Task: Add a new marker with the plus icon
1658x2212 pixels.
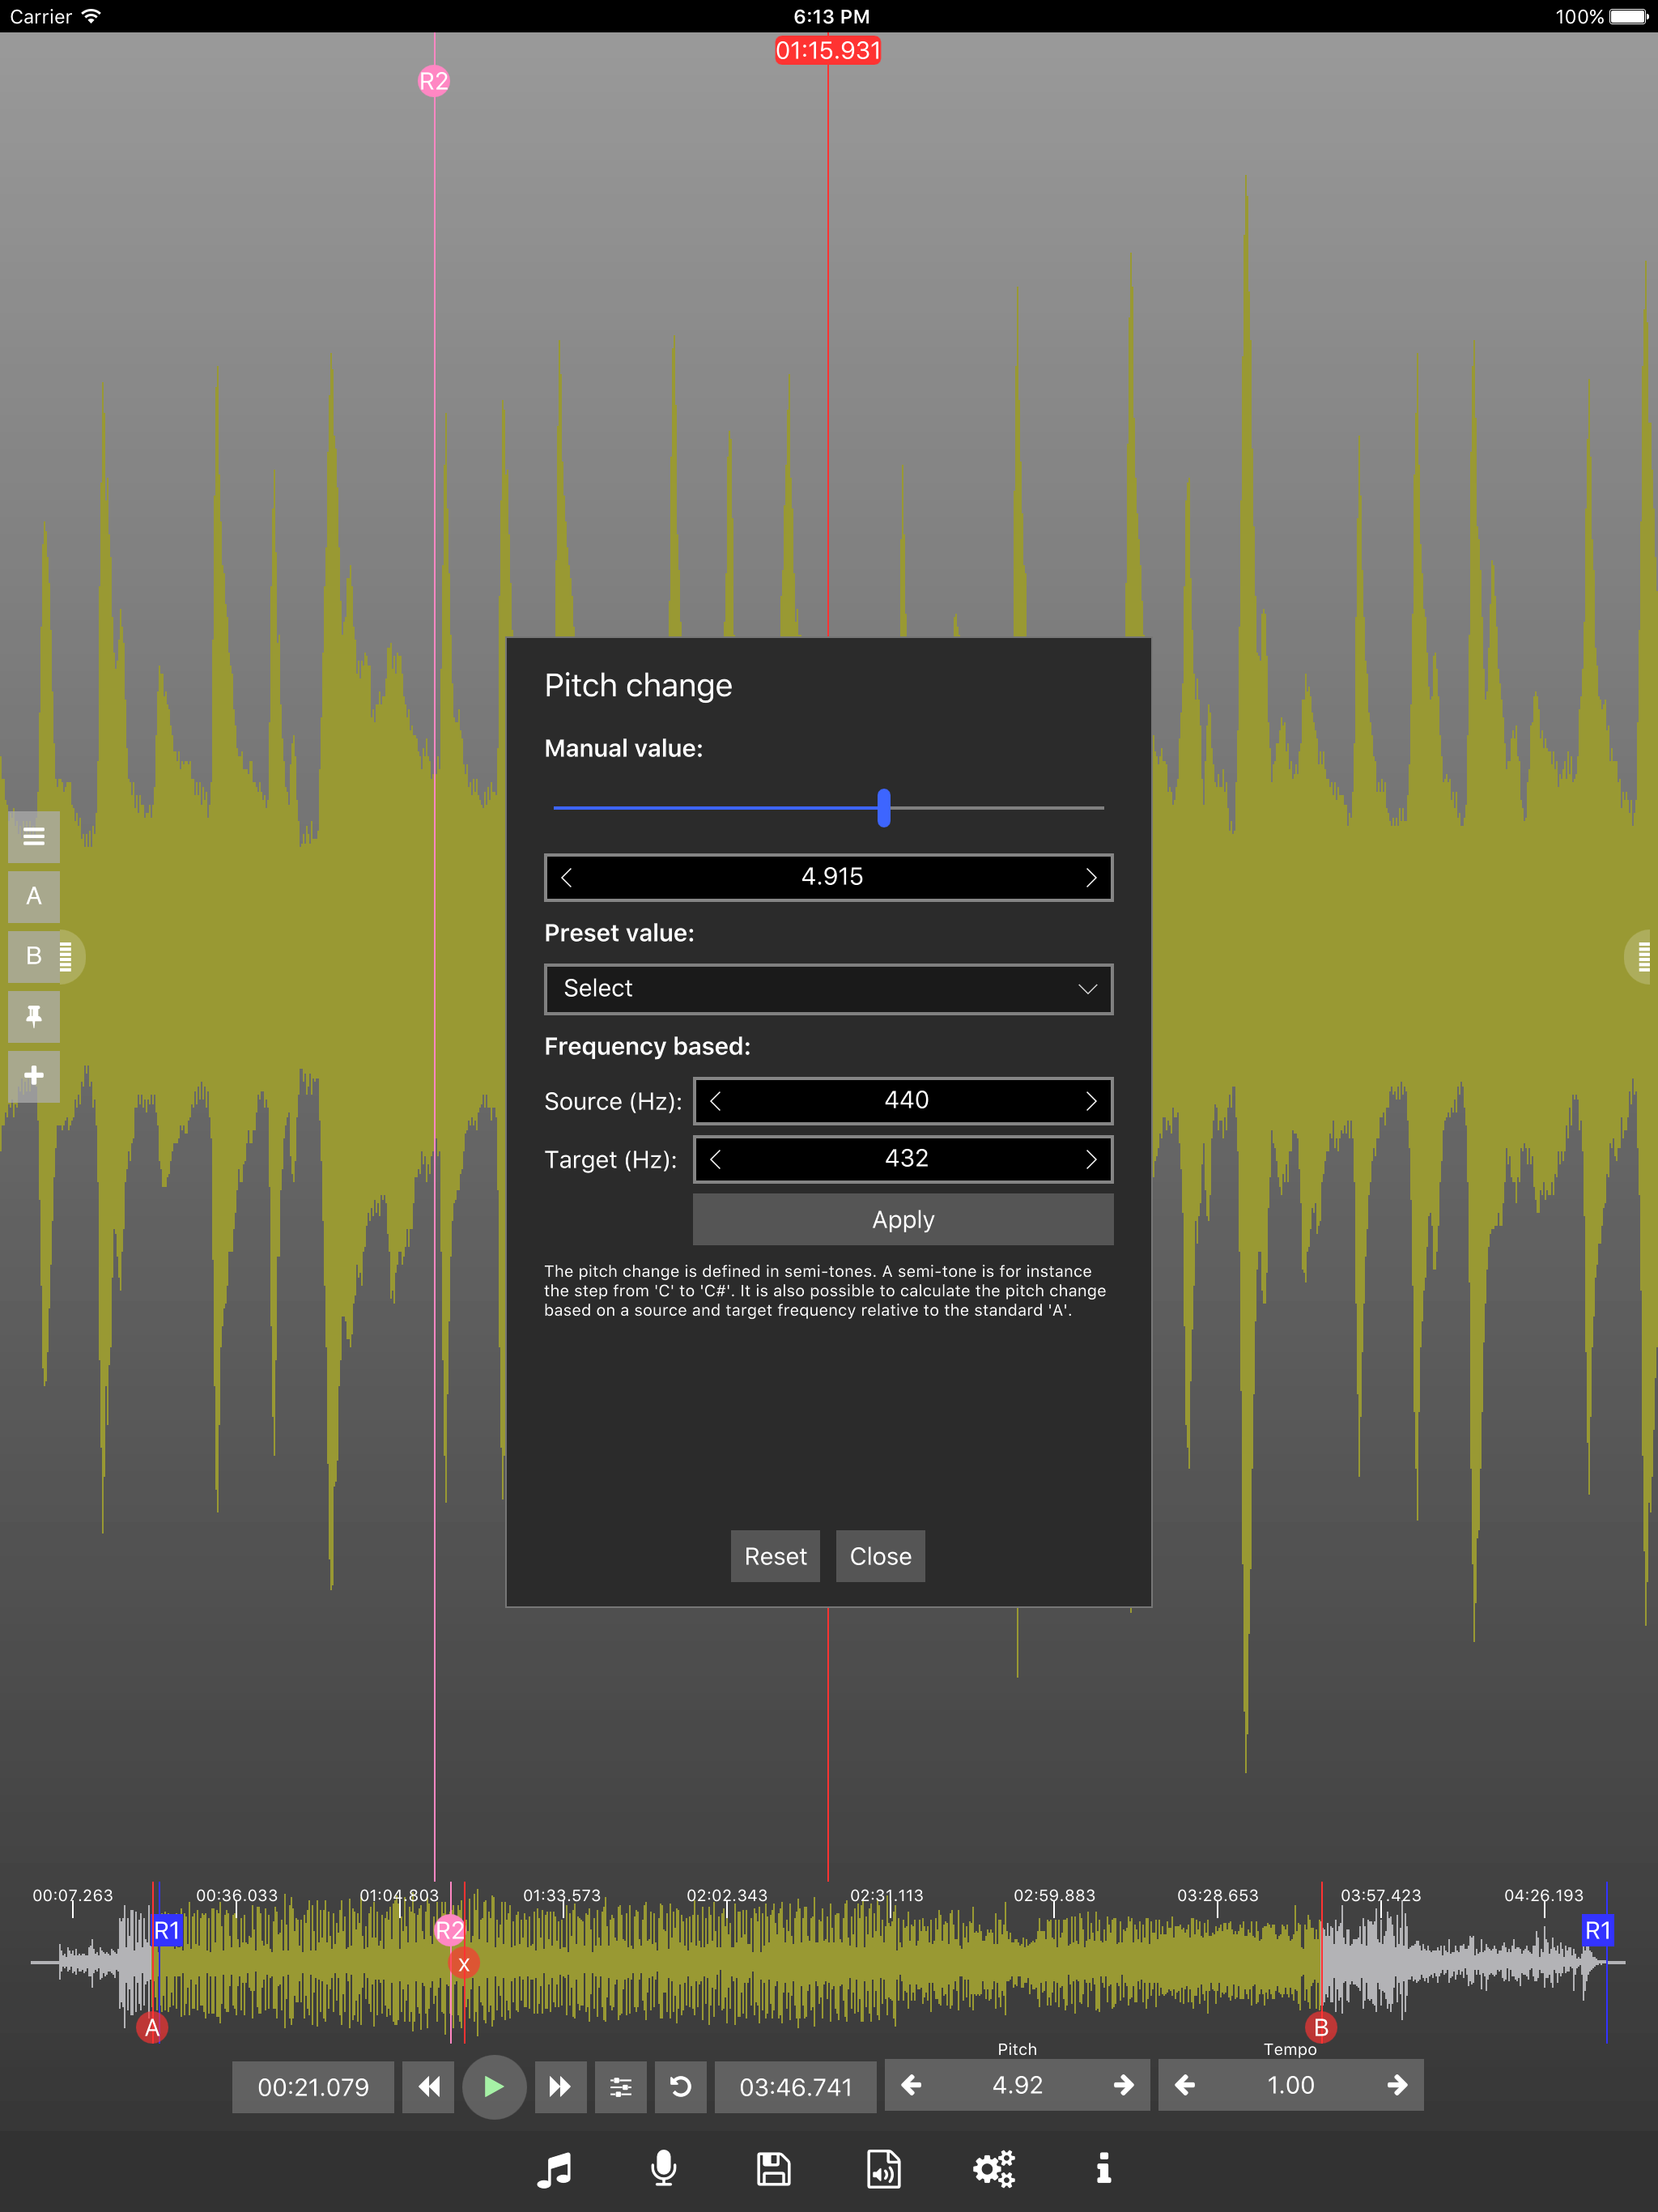Action: point(34,1076)
